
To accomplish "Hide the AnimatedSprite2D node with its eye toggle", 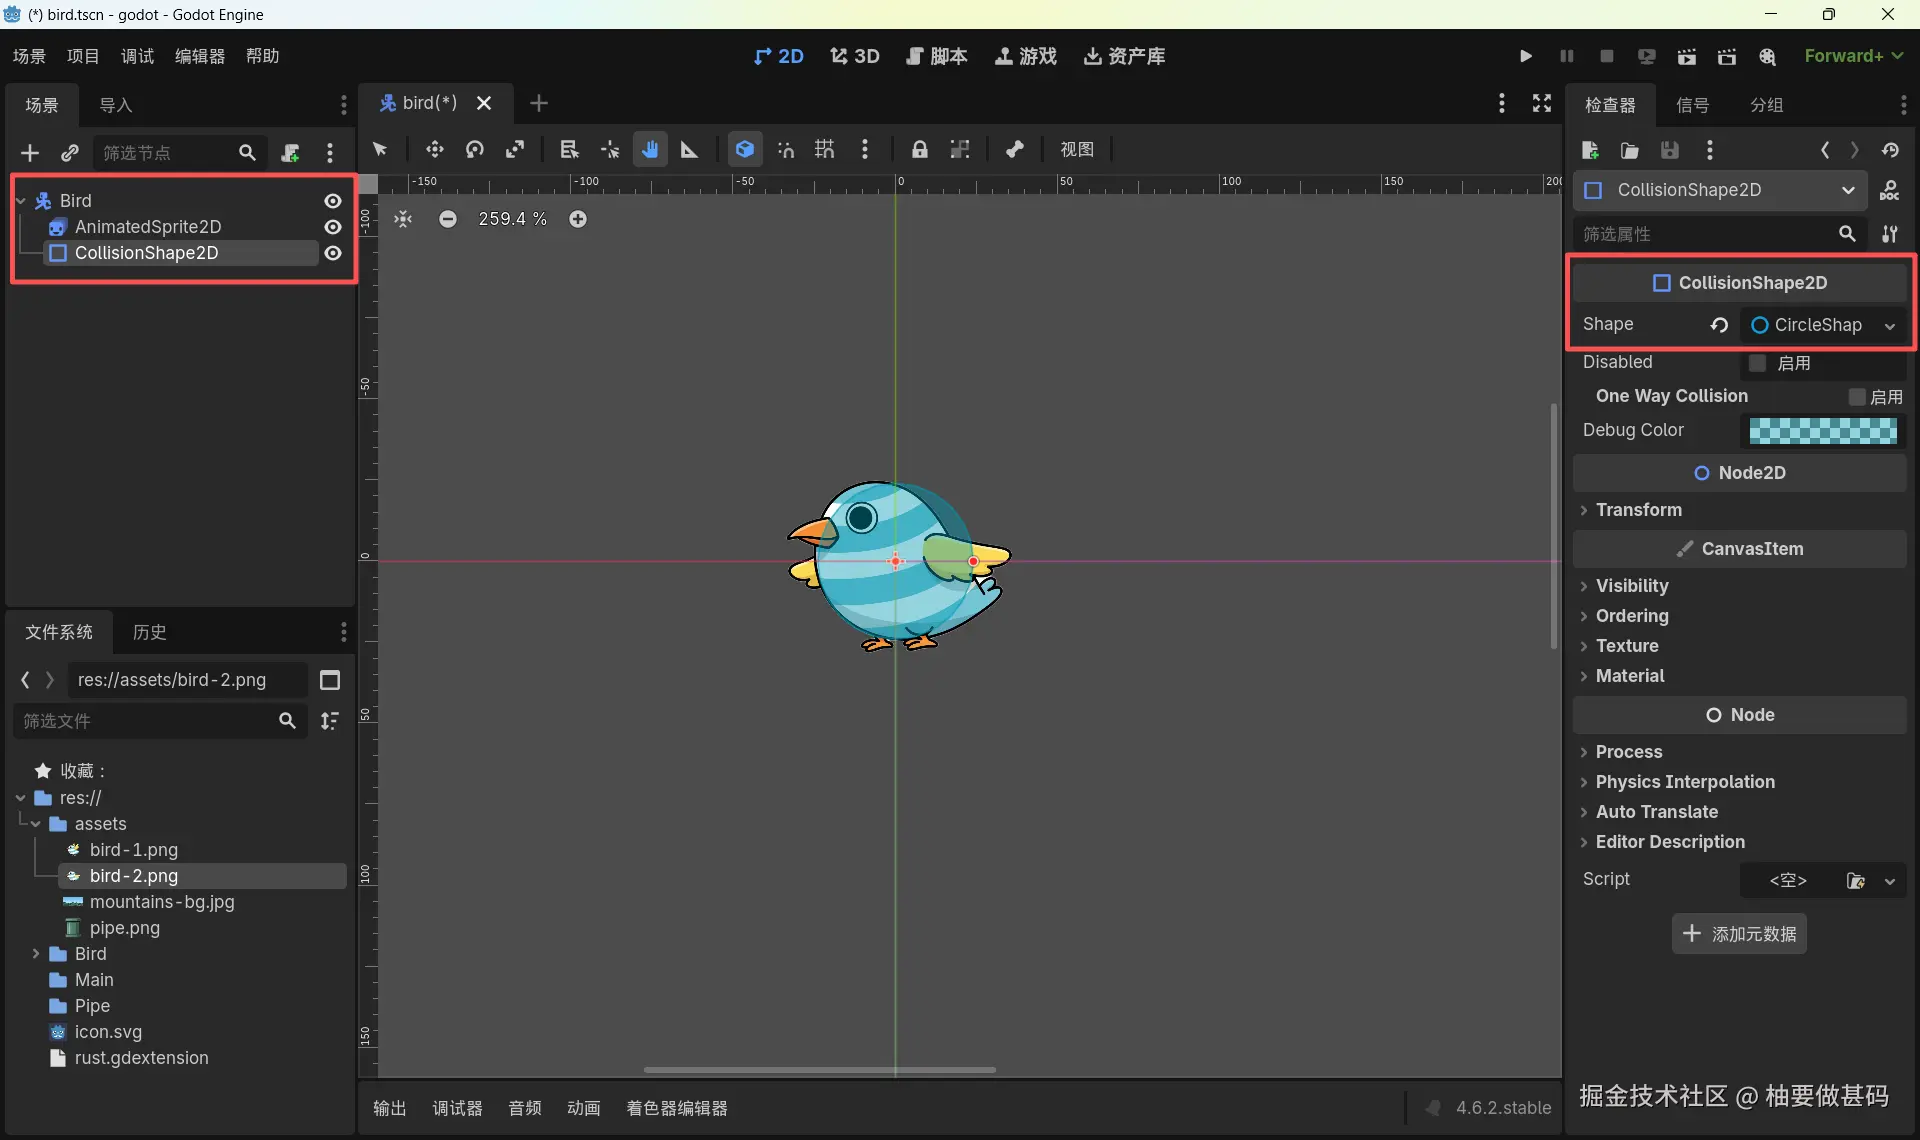I will (332, 227).
